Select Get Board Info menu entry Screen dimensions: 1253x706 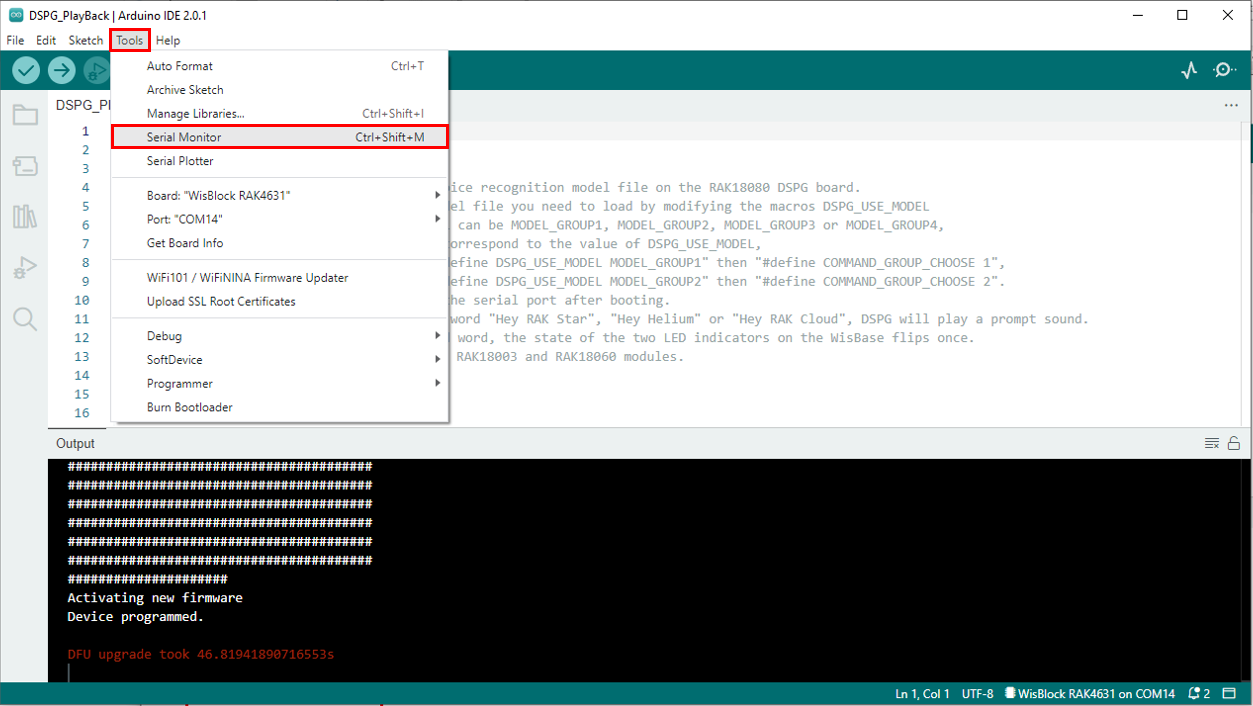(280, 243)
